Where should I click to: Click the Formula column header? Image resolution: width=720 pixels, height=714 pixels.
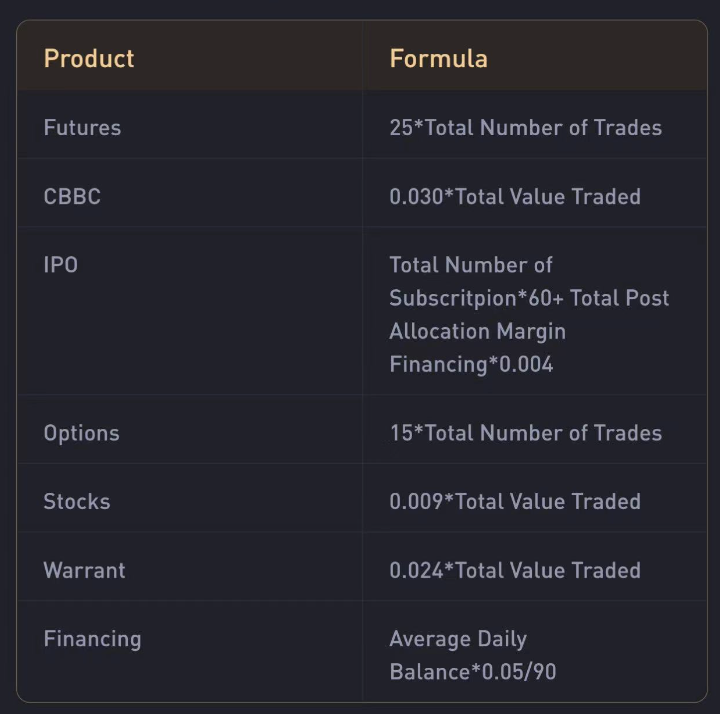[438, 58]
